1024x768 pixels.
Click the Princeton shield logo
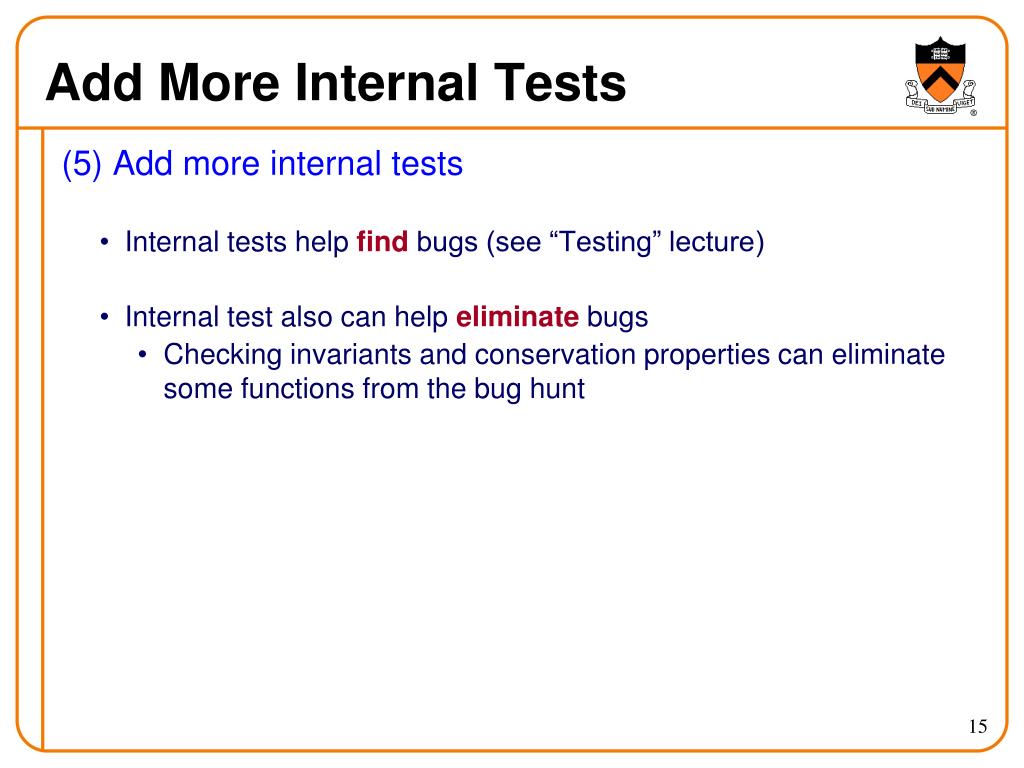pos(940,76)
